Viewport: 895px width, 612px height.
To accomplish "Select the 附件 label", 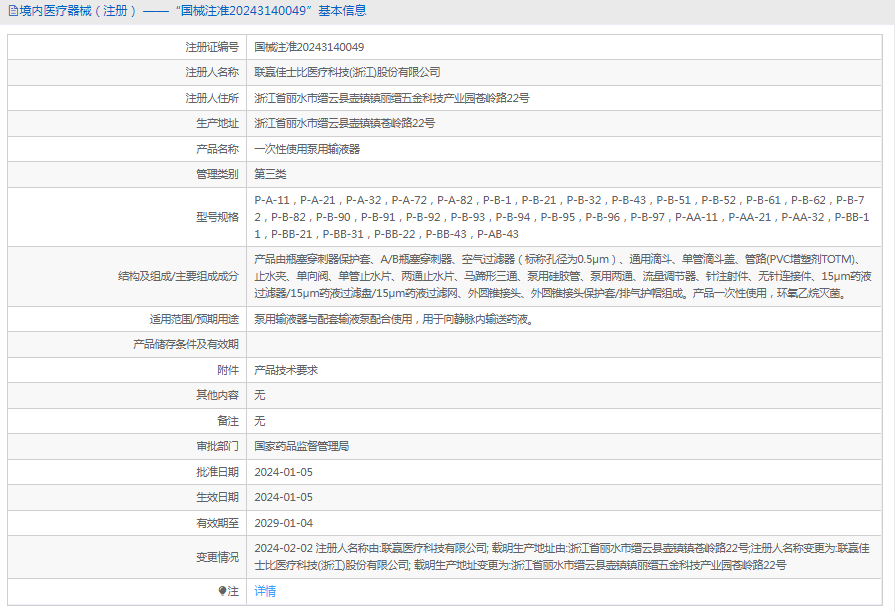I will pyautogui.click(x=228, y=370).
